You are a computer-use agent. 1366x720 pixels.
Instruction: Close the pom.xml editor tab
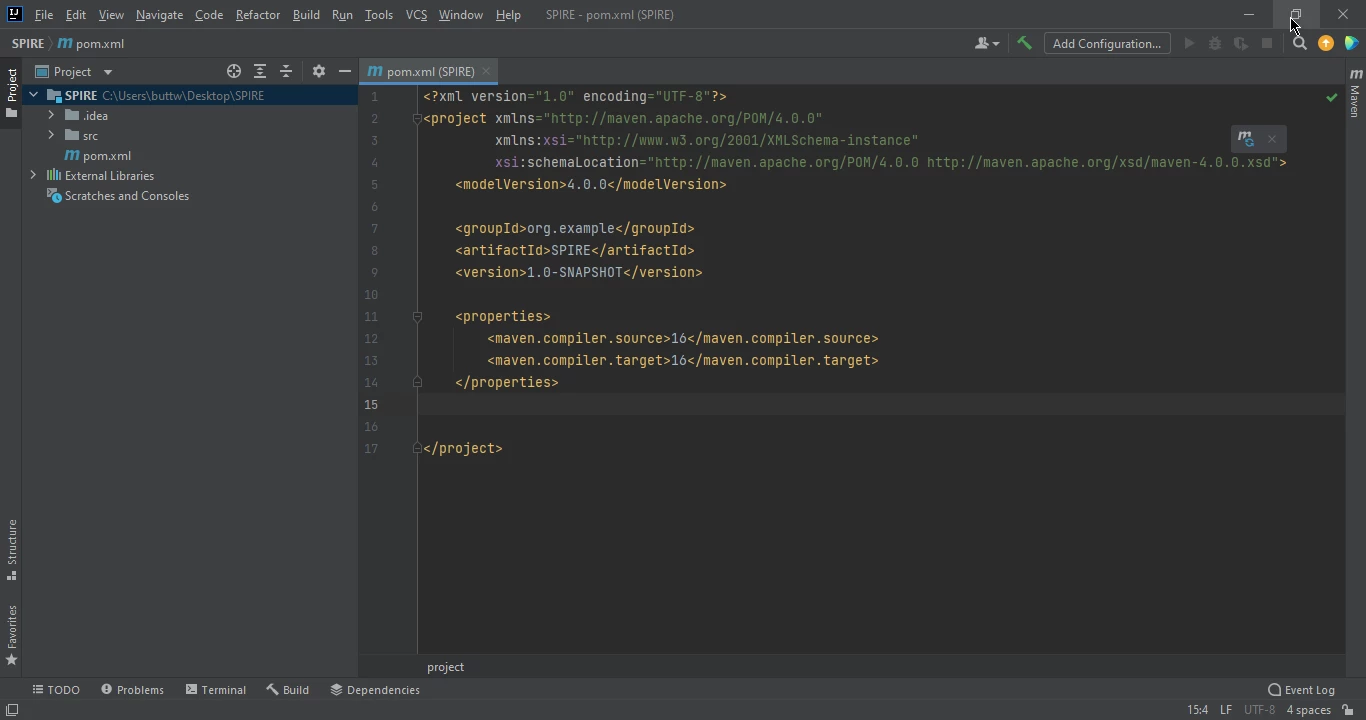pos(486,72)
